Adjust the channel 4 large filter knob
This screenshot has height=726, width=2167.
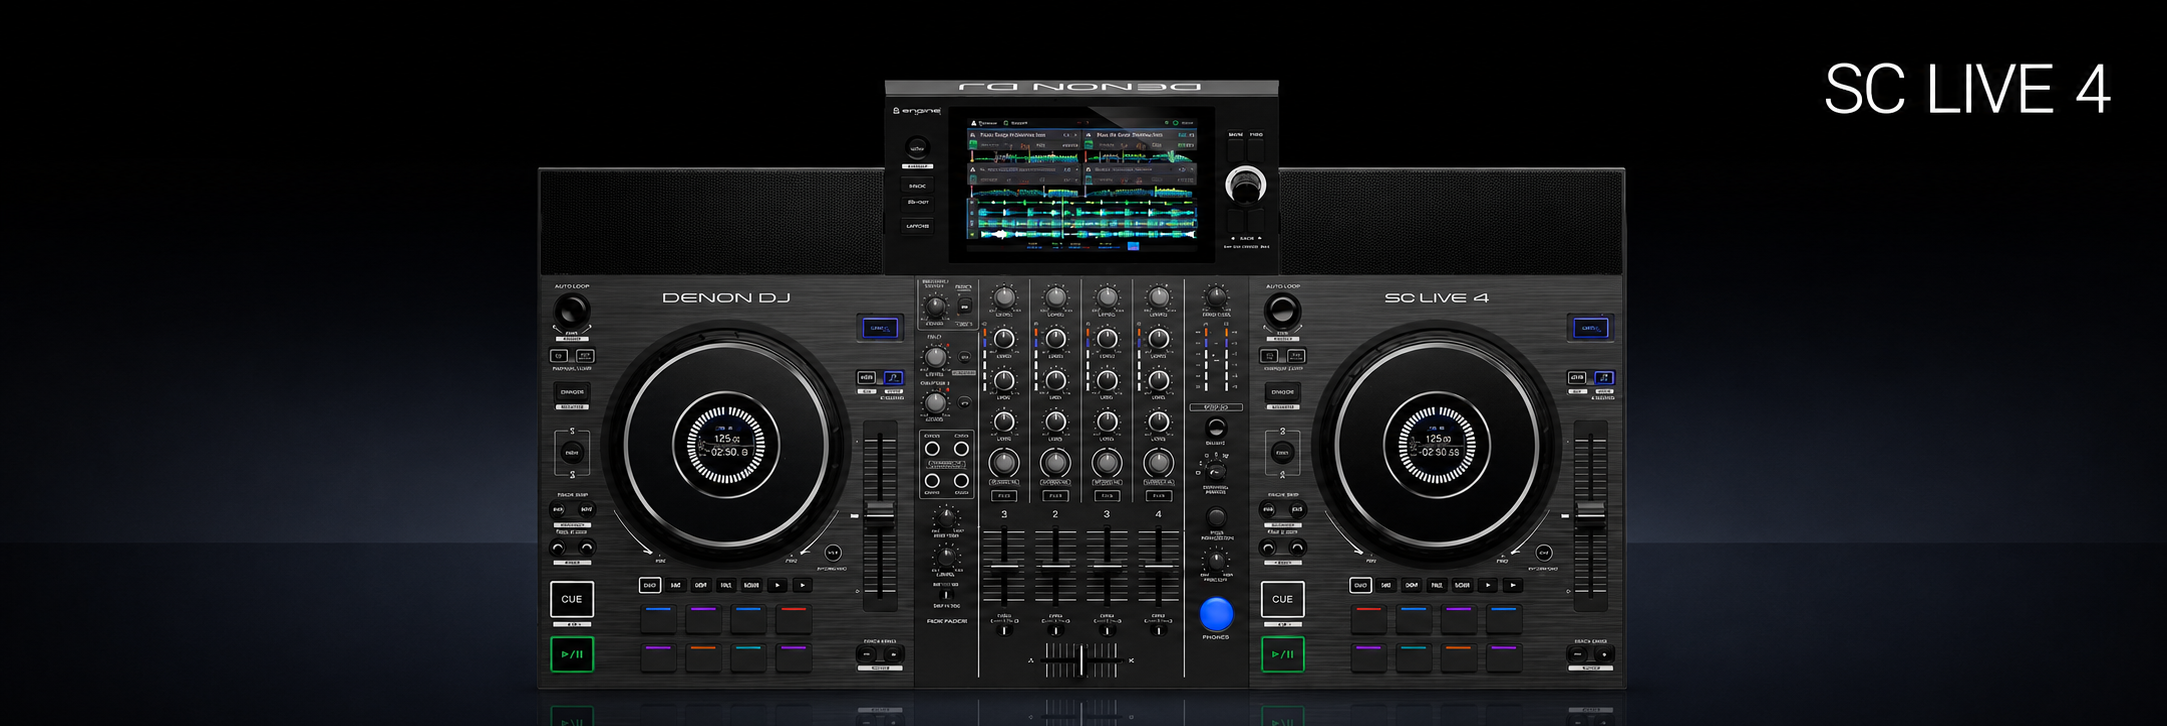tap(1158, 463)
